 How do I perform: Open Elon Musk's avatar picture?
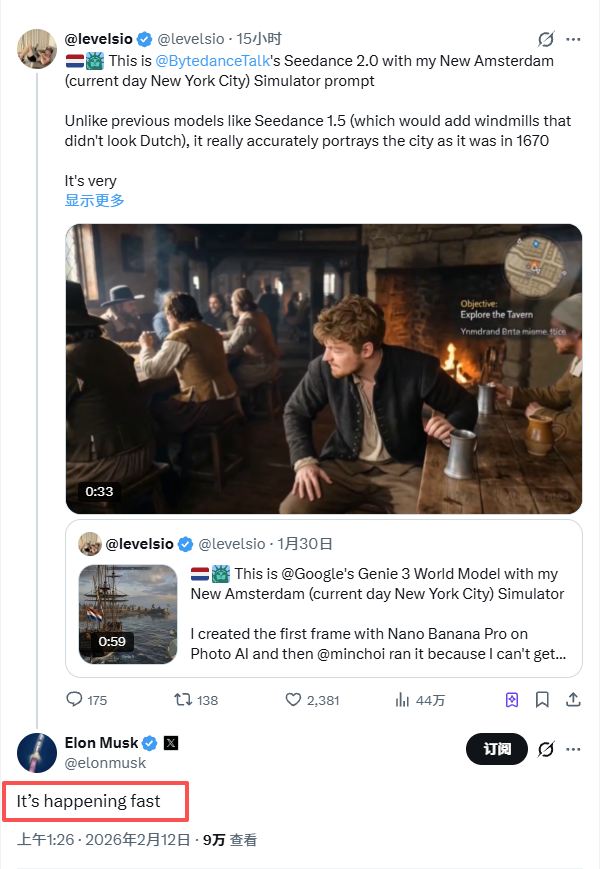pyautogui.click(x=37, y=751)
